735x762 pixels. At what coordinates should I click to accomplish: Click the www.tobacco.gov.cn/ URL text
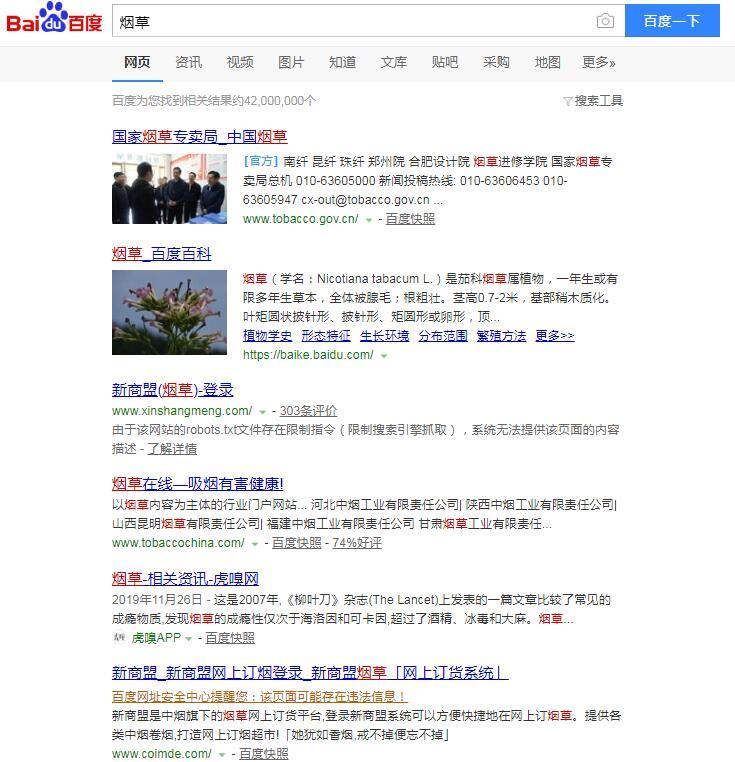(x=301, y=219)
